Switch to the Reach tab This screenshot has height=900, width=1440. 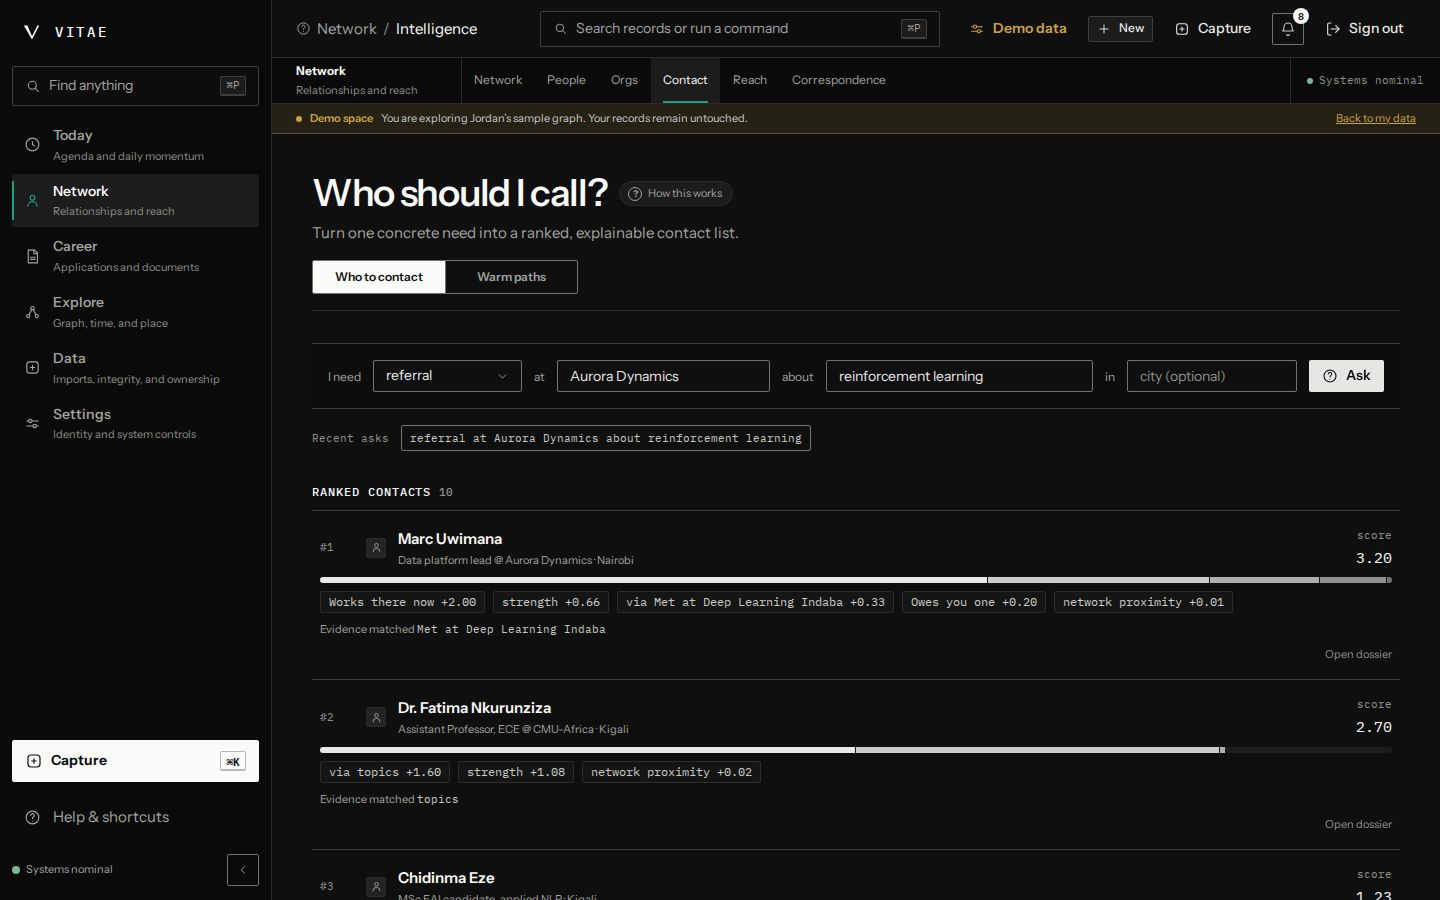[x=750, y=80]
